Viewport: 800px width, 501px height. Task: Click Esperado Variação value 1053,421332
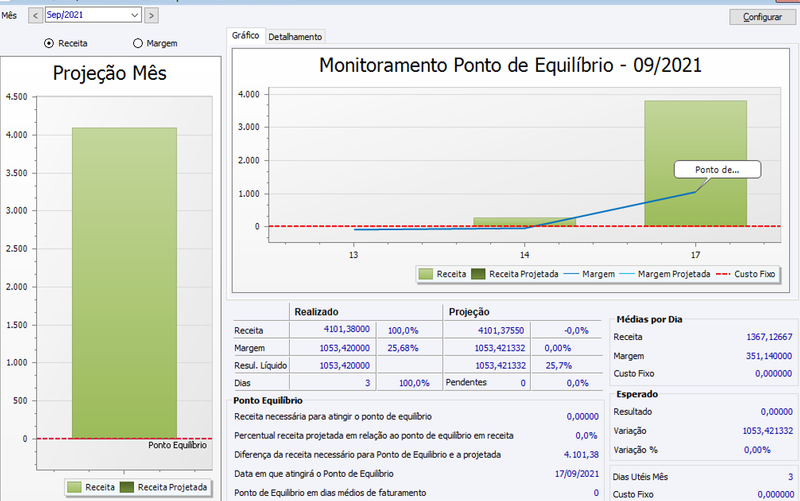tap(767, 431)
